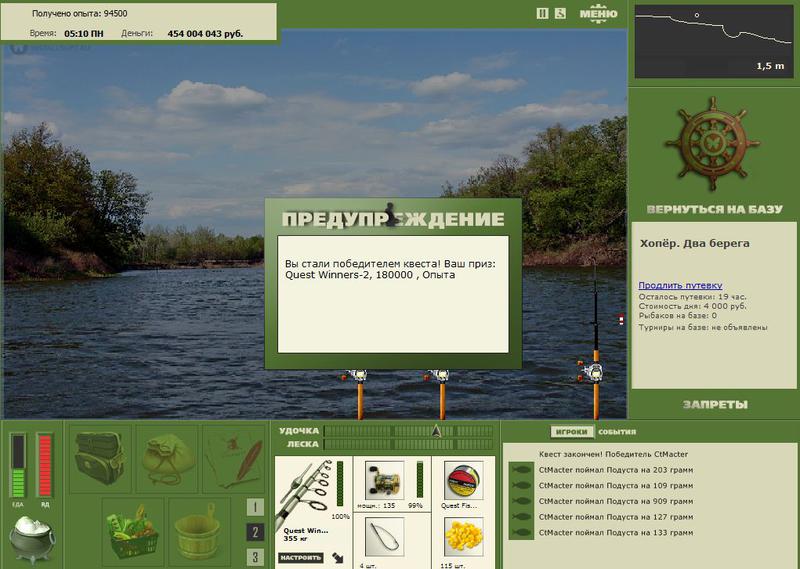Click fish icon beside Подуста на 109 грамм
Viewport: 800px width, 569px height.
(521, 486)
